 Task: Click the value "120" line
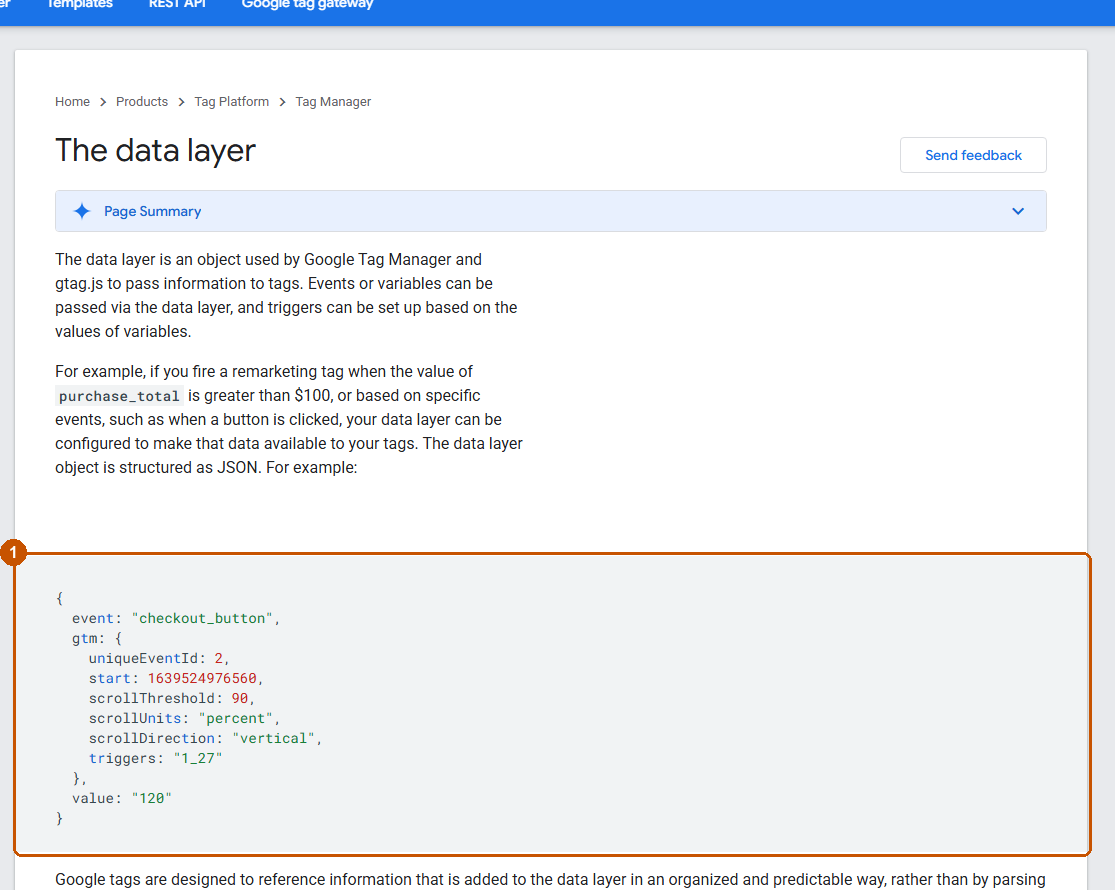[122, 798]
